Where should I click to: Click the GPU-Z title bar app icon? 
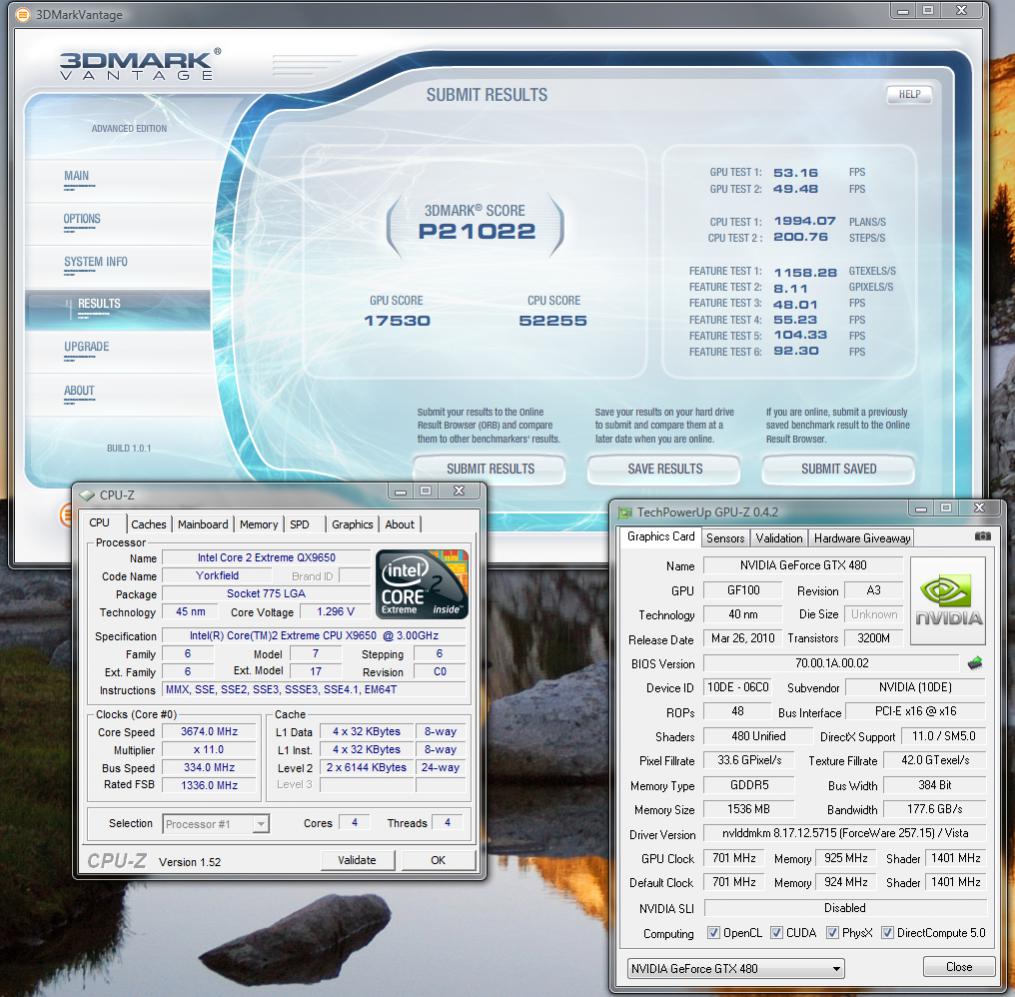(625, 513)
